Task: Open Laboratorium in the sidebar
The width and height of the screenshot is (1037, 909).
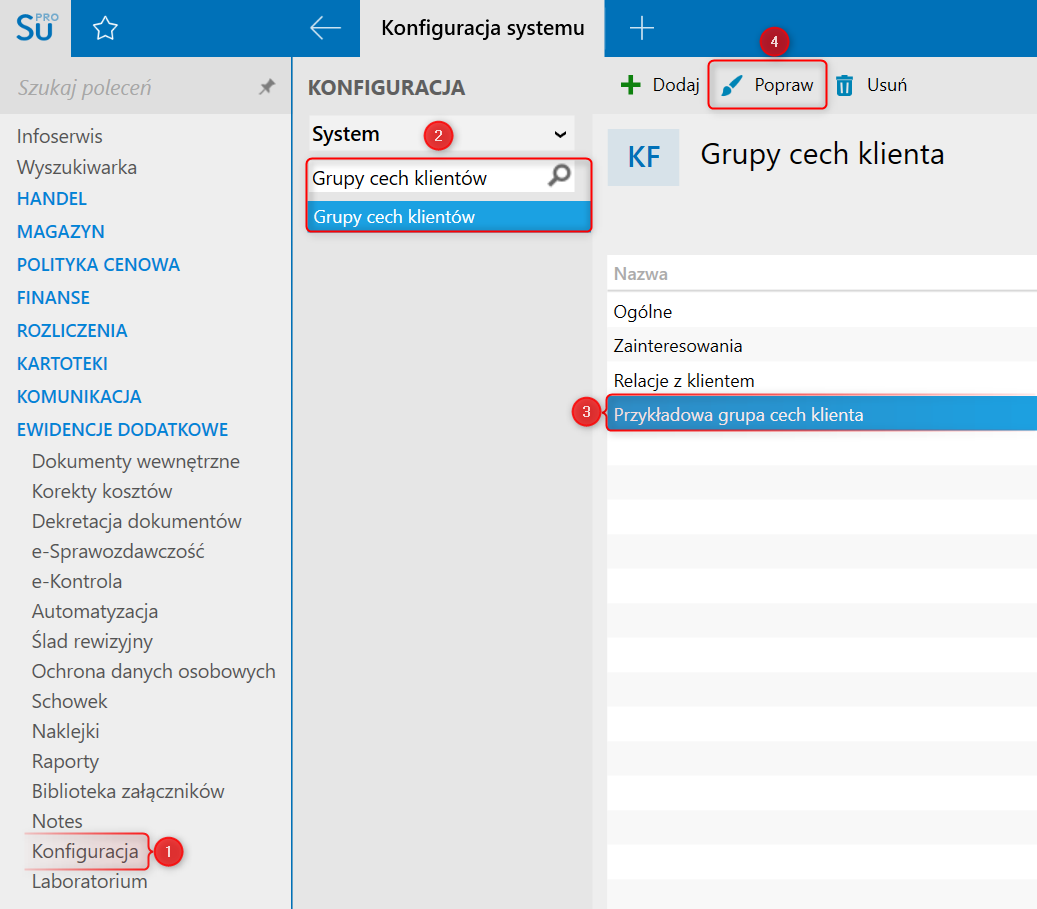Action: coord(89,881)
